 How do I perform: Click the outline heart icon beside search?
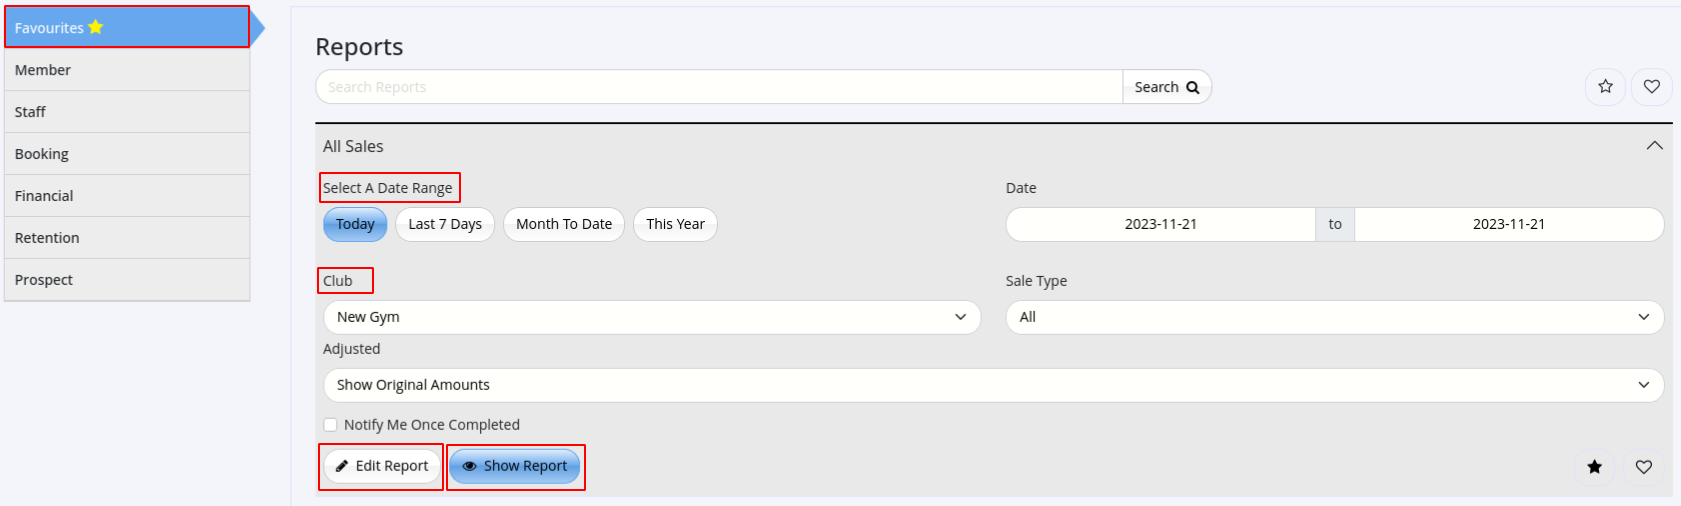(x=1652, y=87)
